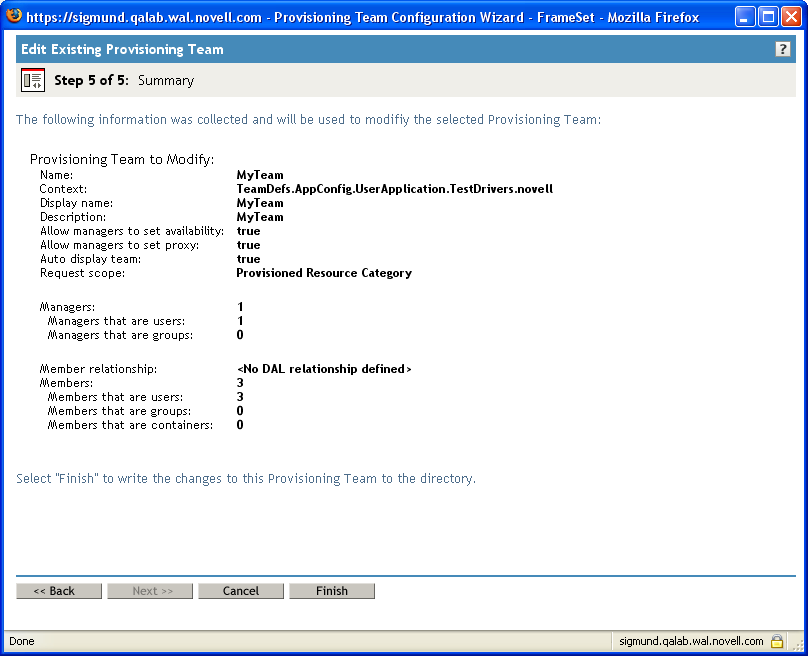808x656 pixels.
Task: Click the 'Done' status bar text
Action: (x=22, y=641)
